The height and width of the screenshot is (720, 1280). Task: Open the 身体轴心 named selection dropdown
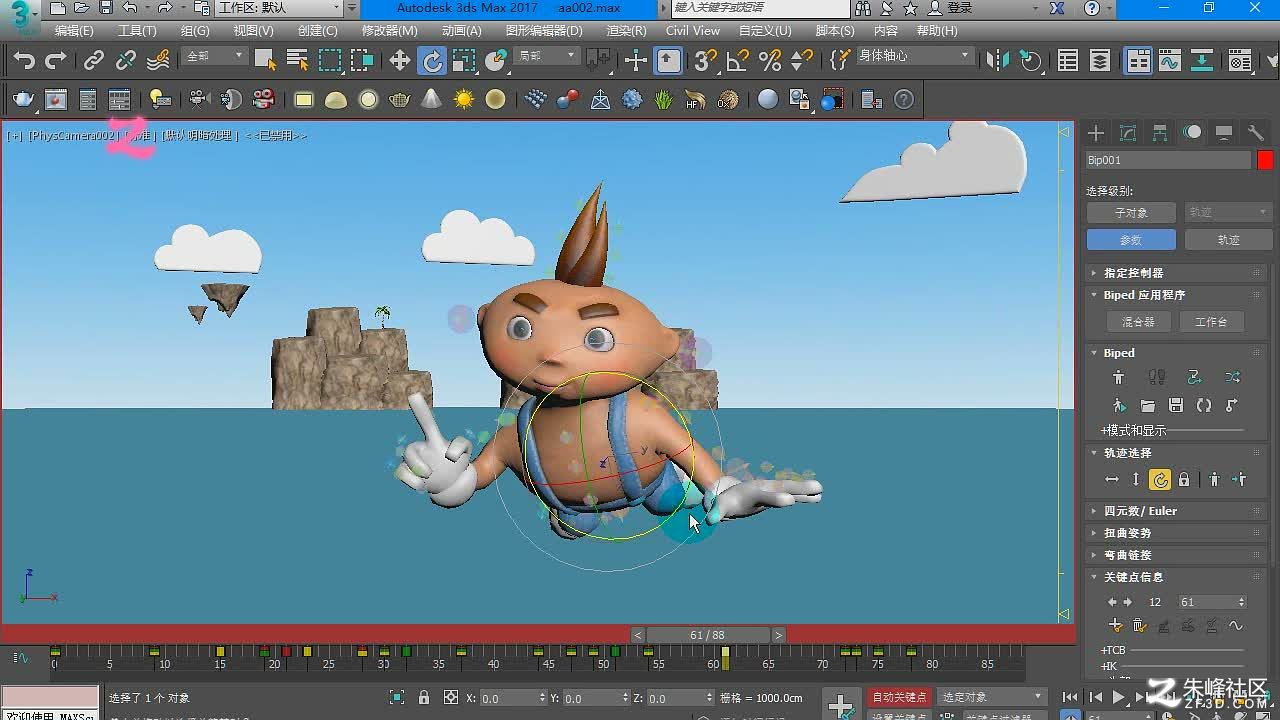pyautogui.click(x=914, y=56)
